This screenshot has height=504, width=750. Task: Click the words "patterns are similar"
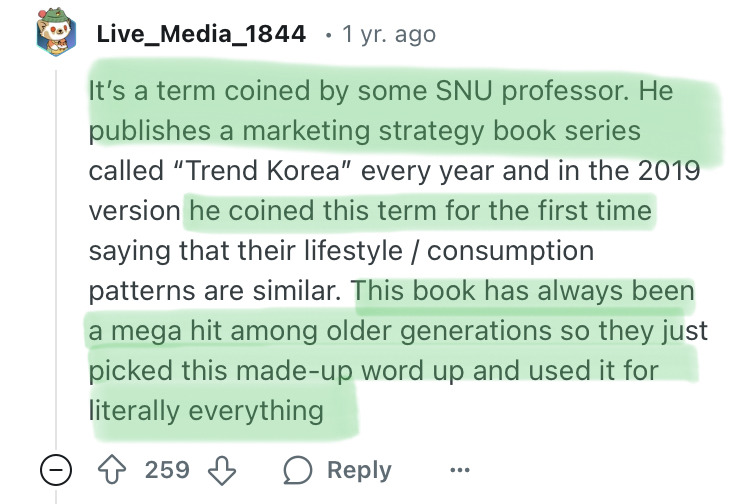[x=216, y=291]
